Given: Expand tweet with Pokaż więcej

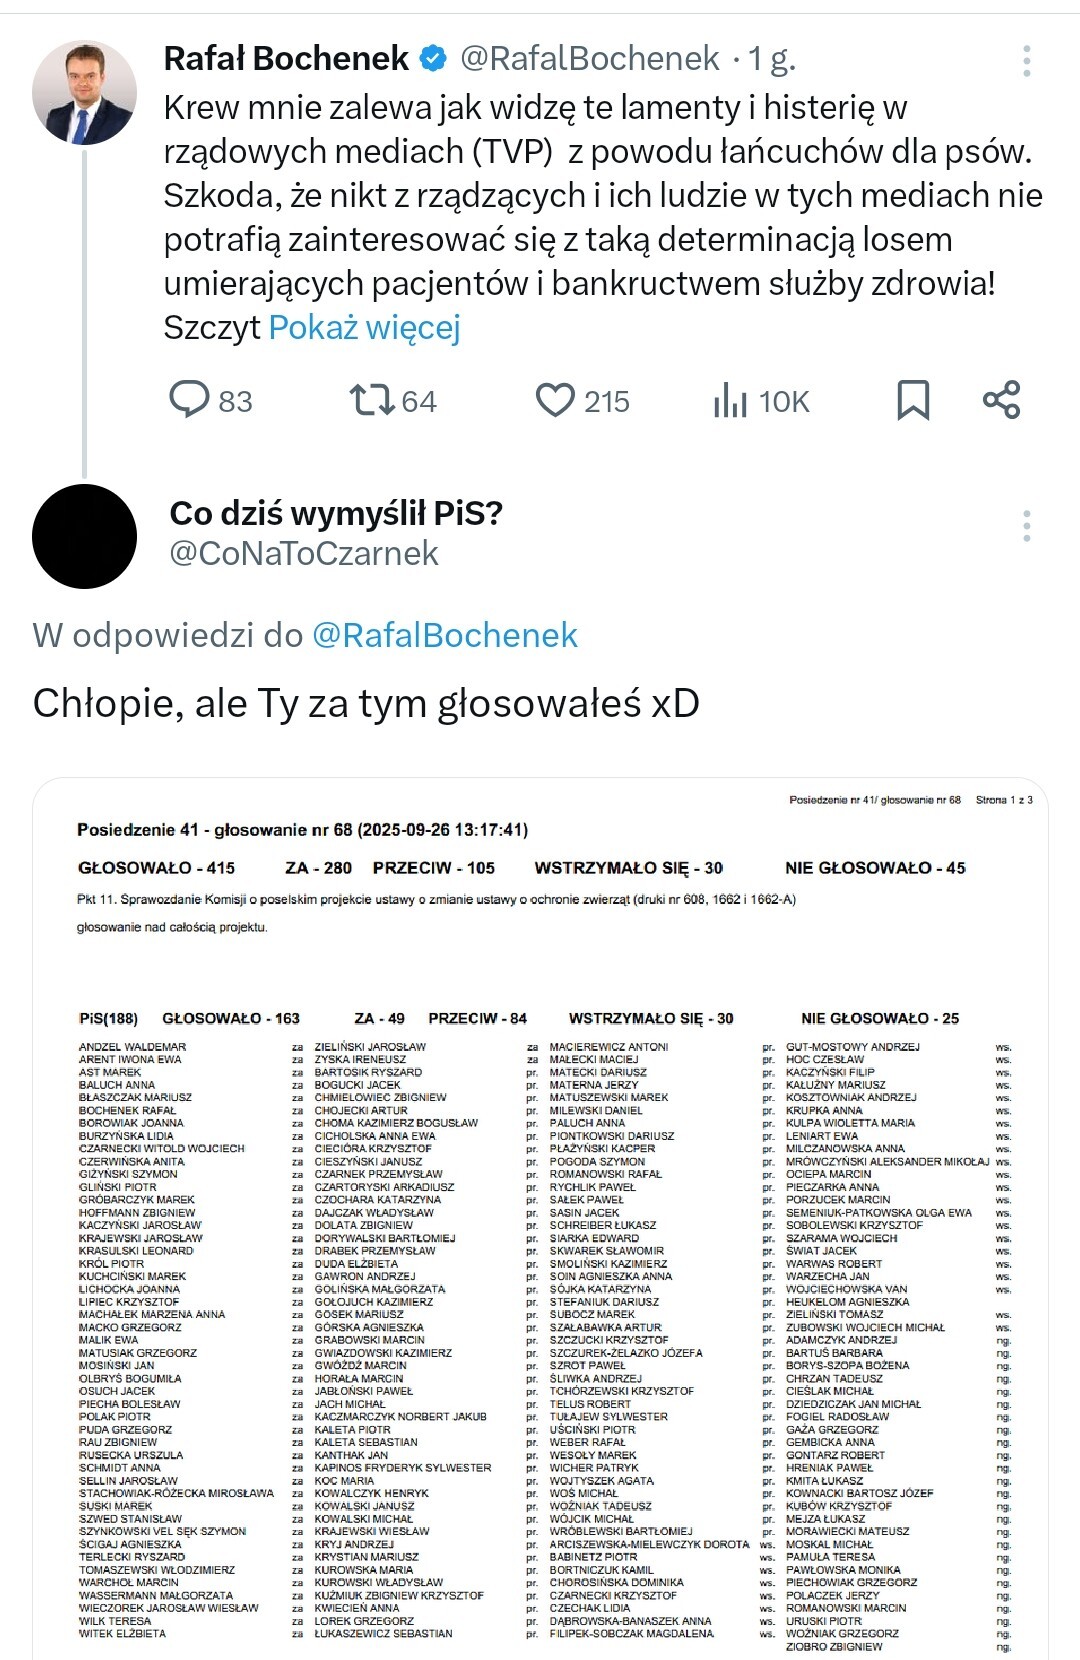Looking at the screenshot, I should coord(364,327).
